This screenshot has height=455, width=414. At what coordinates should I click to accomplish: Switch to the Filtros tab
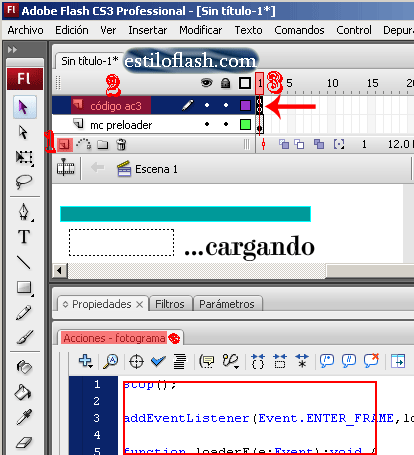(170, 304)
